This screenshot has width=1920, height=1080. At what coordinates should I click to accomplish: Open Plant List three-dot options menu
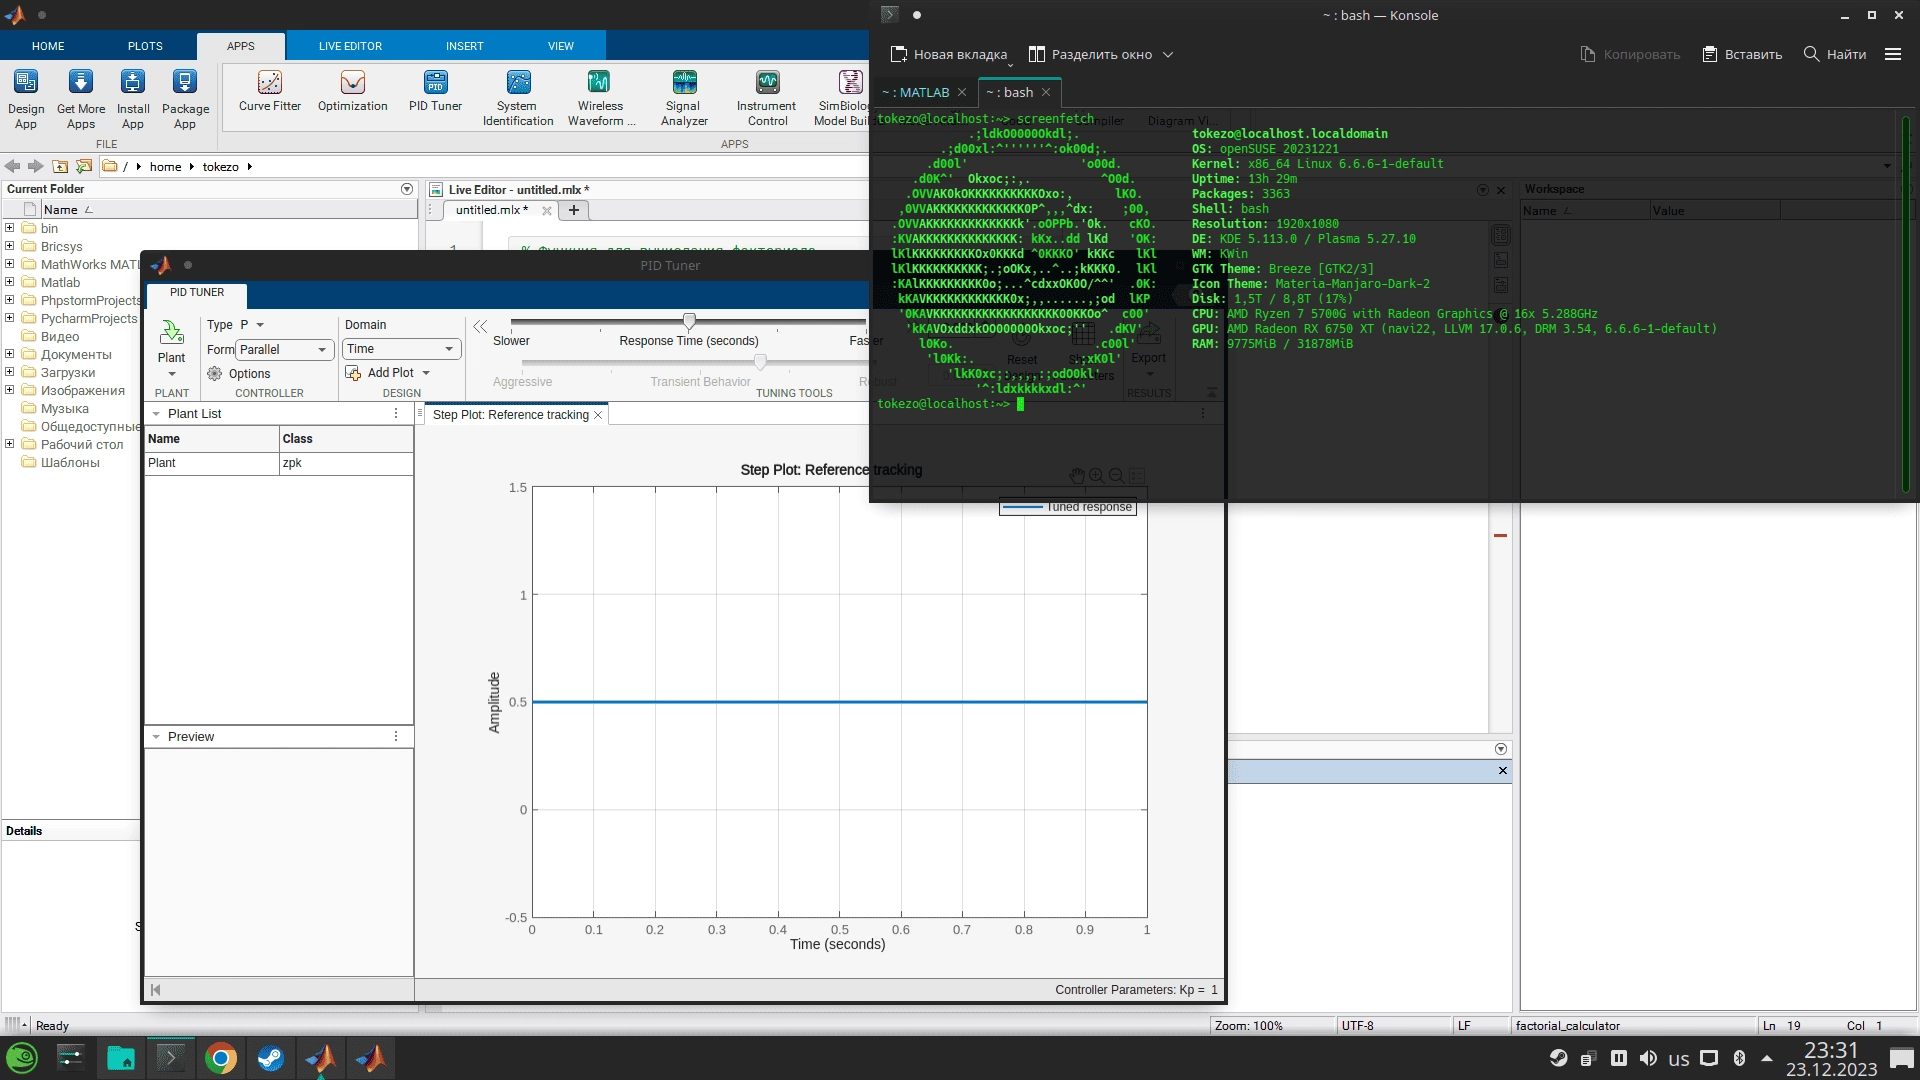click(x=396, y=414)
